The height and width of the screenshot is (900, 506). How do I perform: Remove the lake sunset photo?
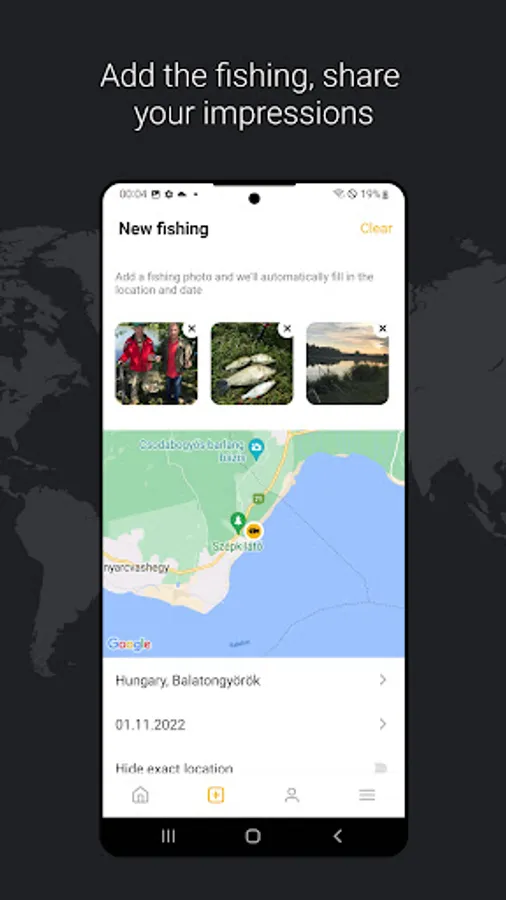[383, 328]
